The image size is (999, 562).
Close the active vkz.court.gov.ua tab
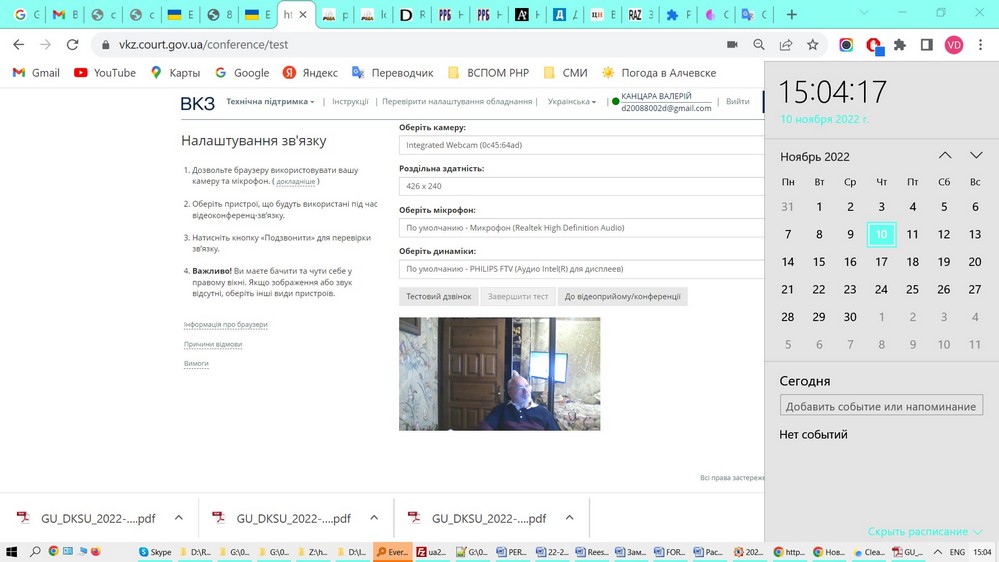point(303,15)
